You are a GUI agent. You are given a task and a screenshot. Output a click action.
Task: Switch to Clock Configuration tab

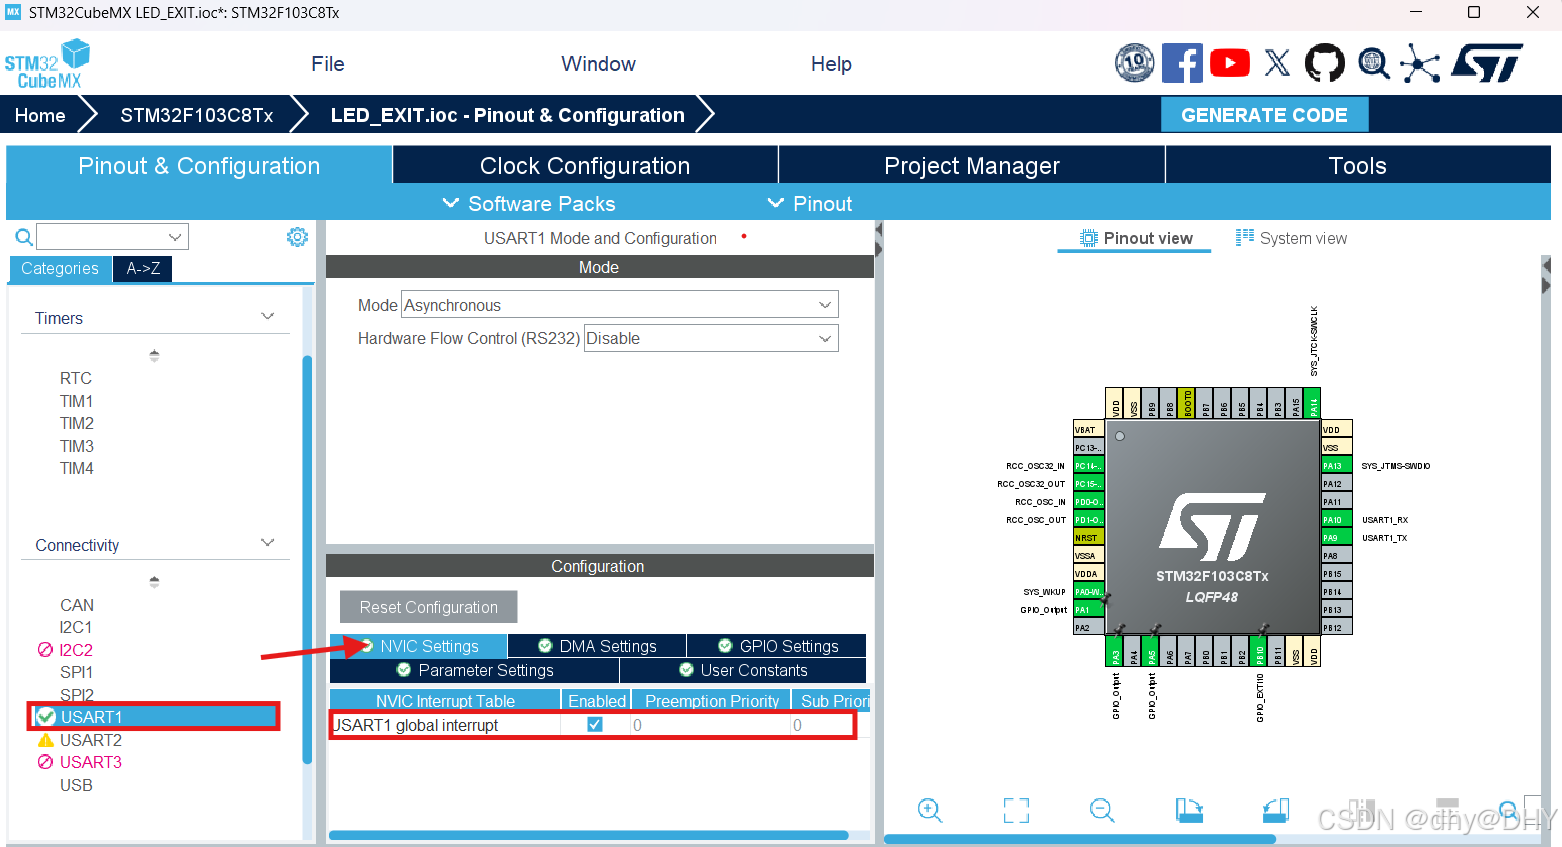[585, 165]
